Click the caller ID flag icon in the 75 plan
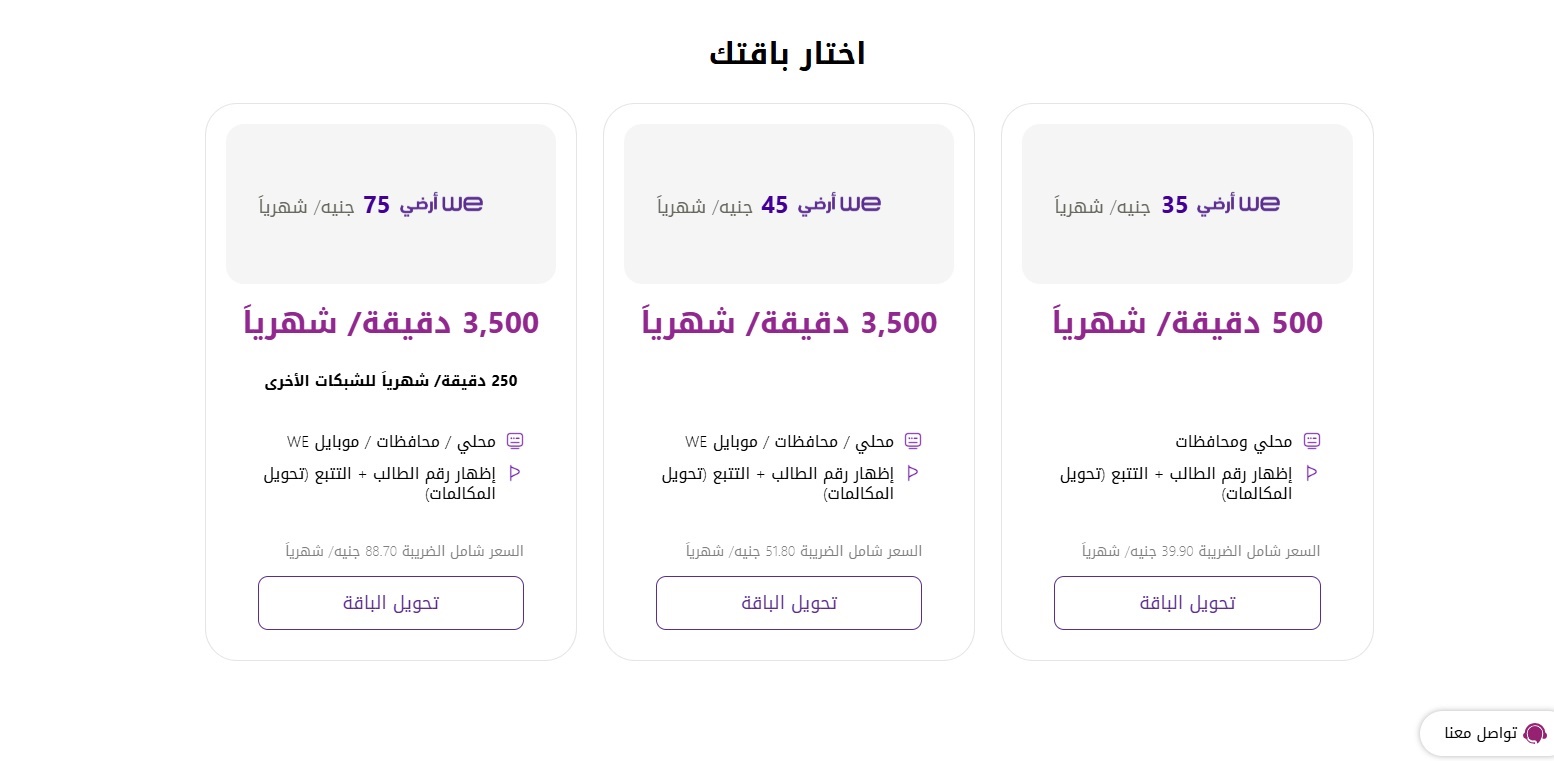The image size is (1554, 761). (515, 473)
